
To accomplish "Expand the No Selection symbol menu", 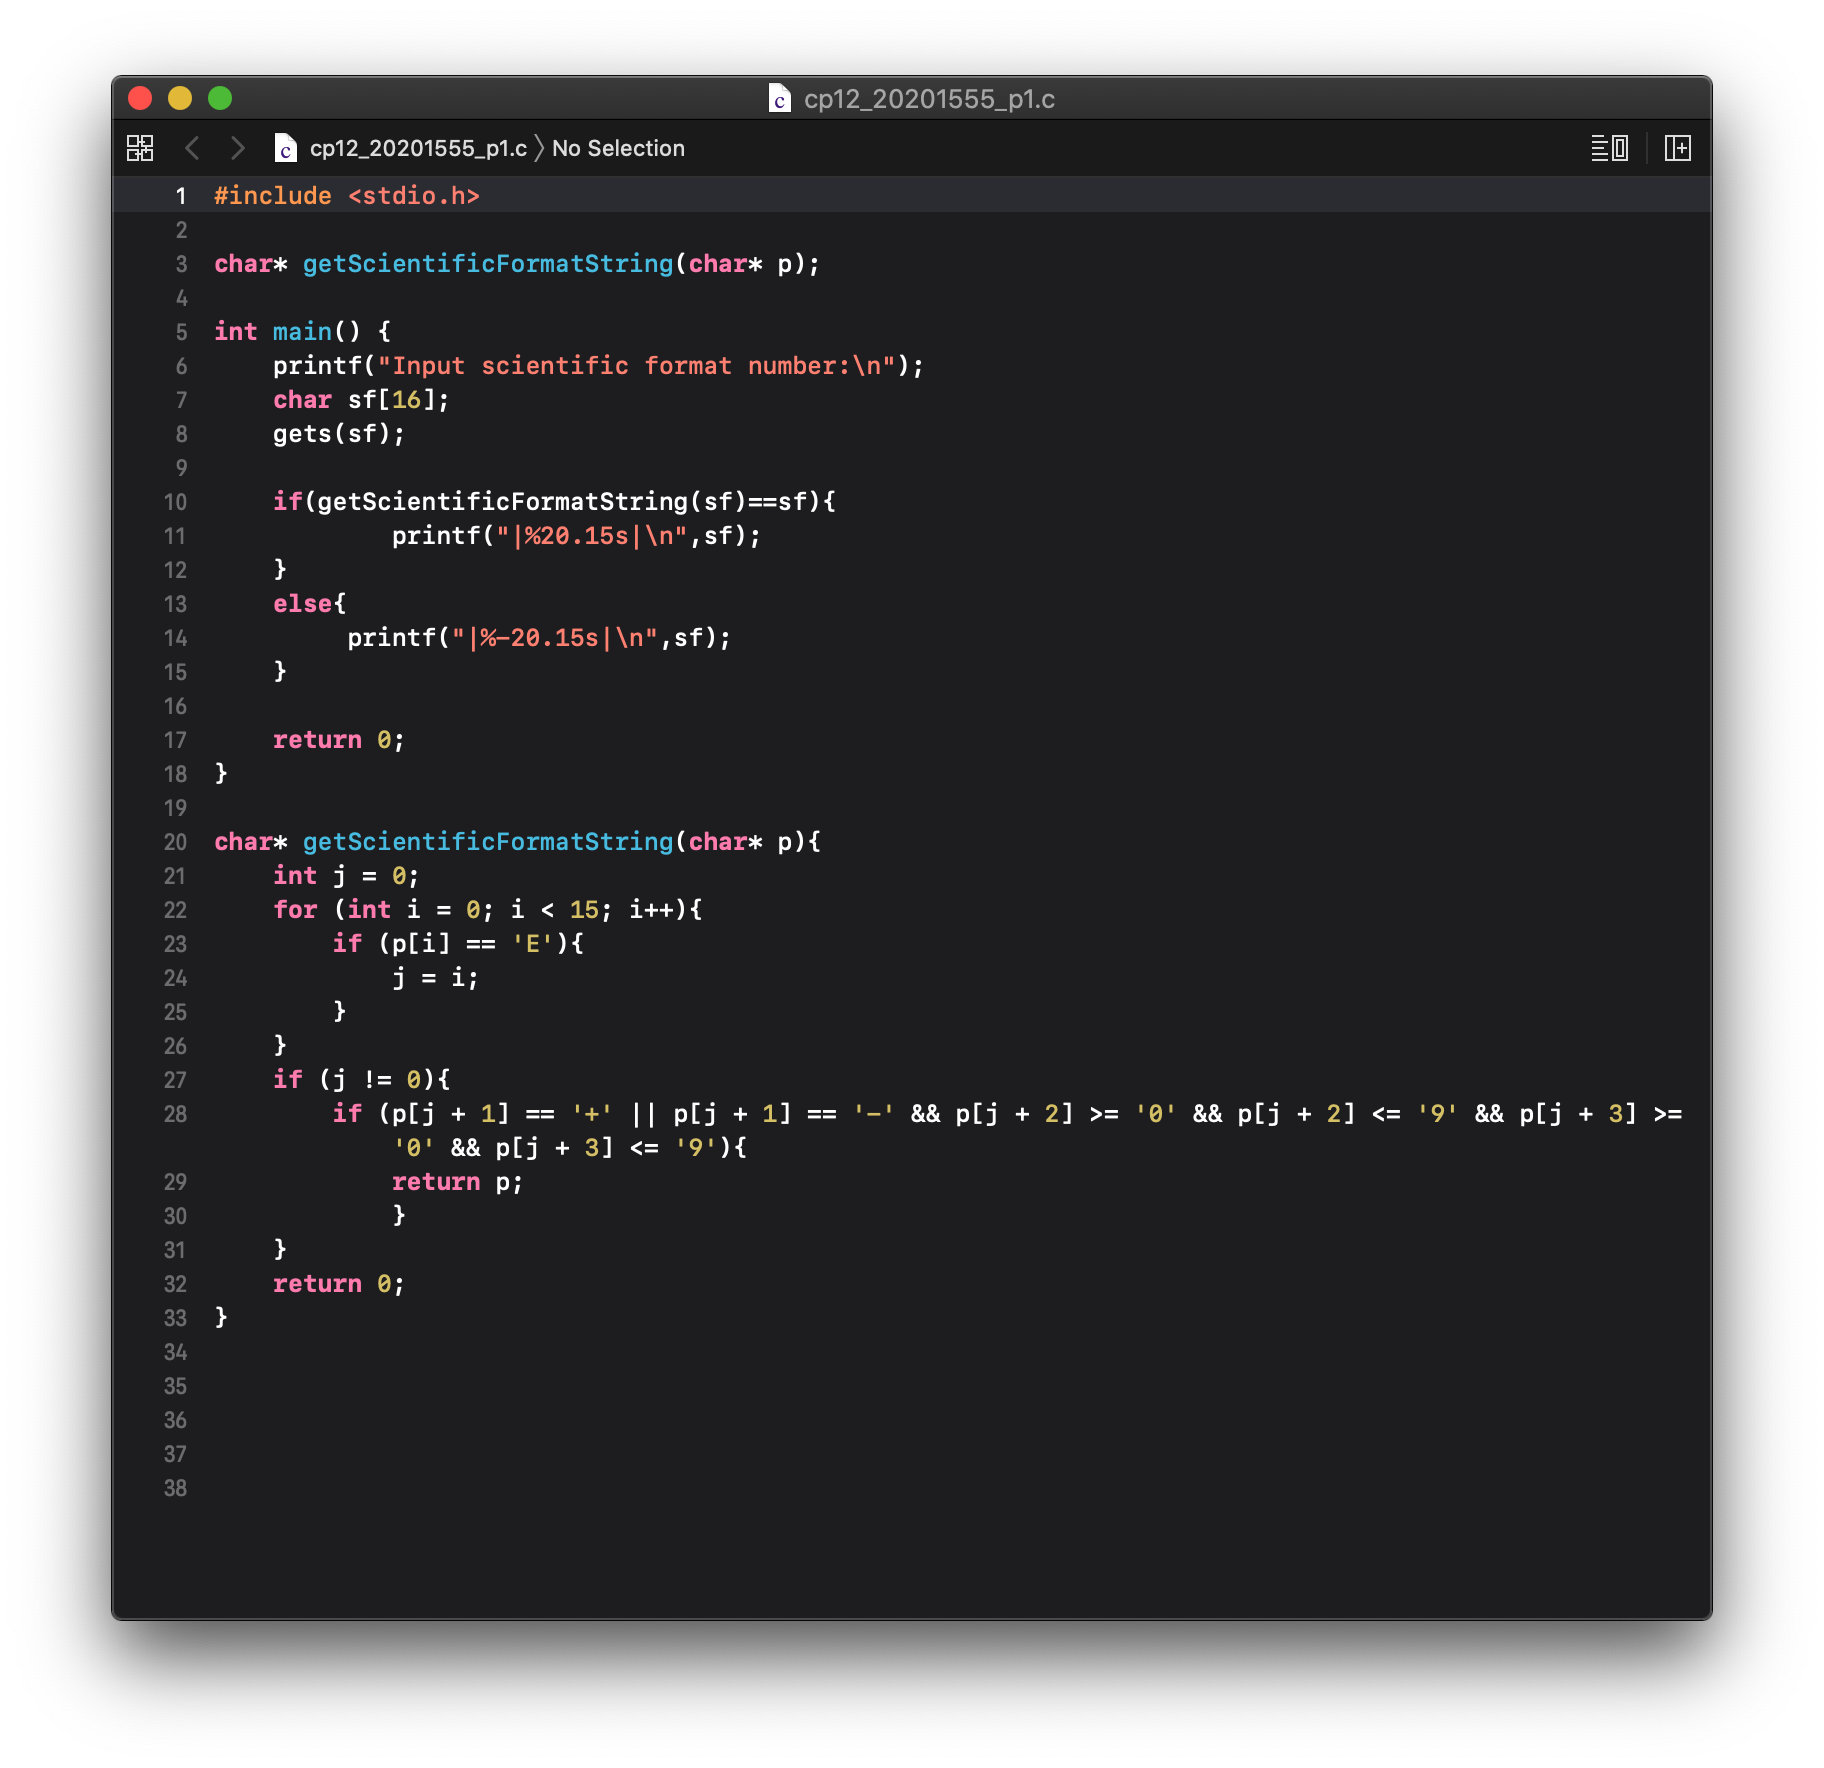I will tap(618, 148).
